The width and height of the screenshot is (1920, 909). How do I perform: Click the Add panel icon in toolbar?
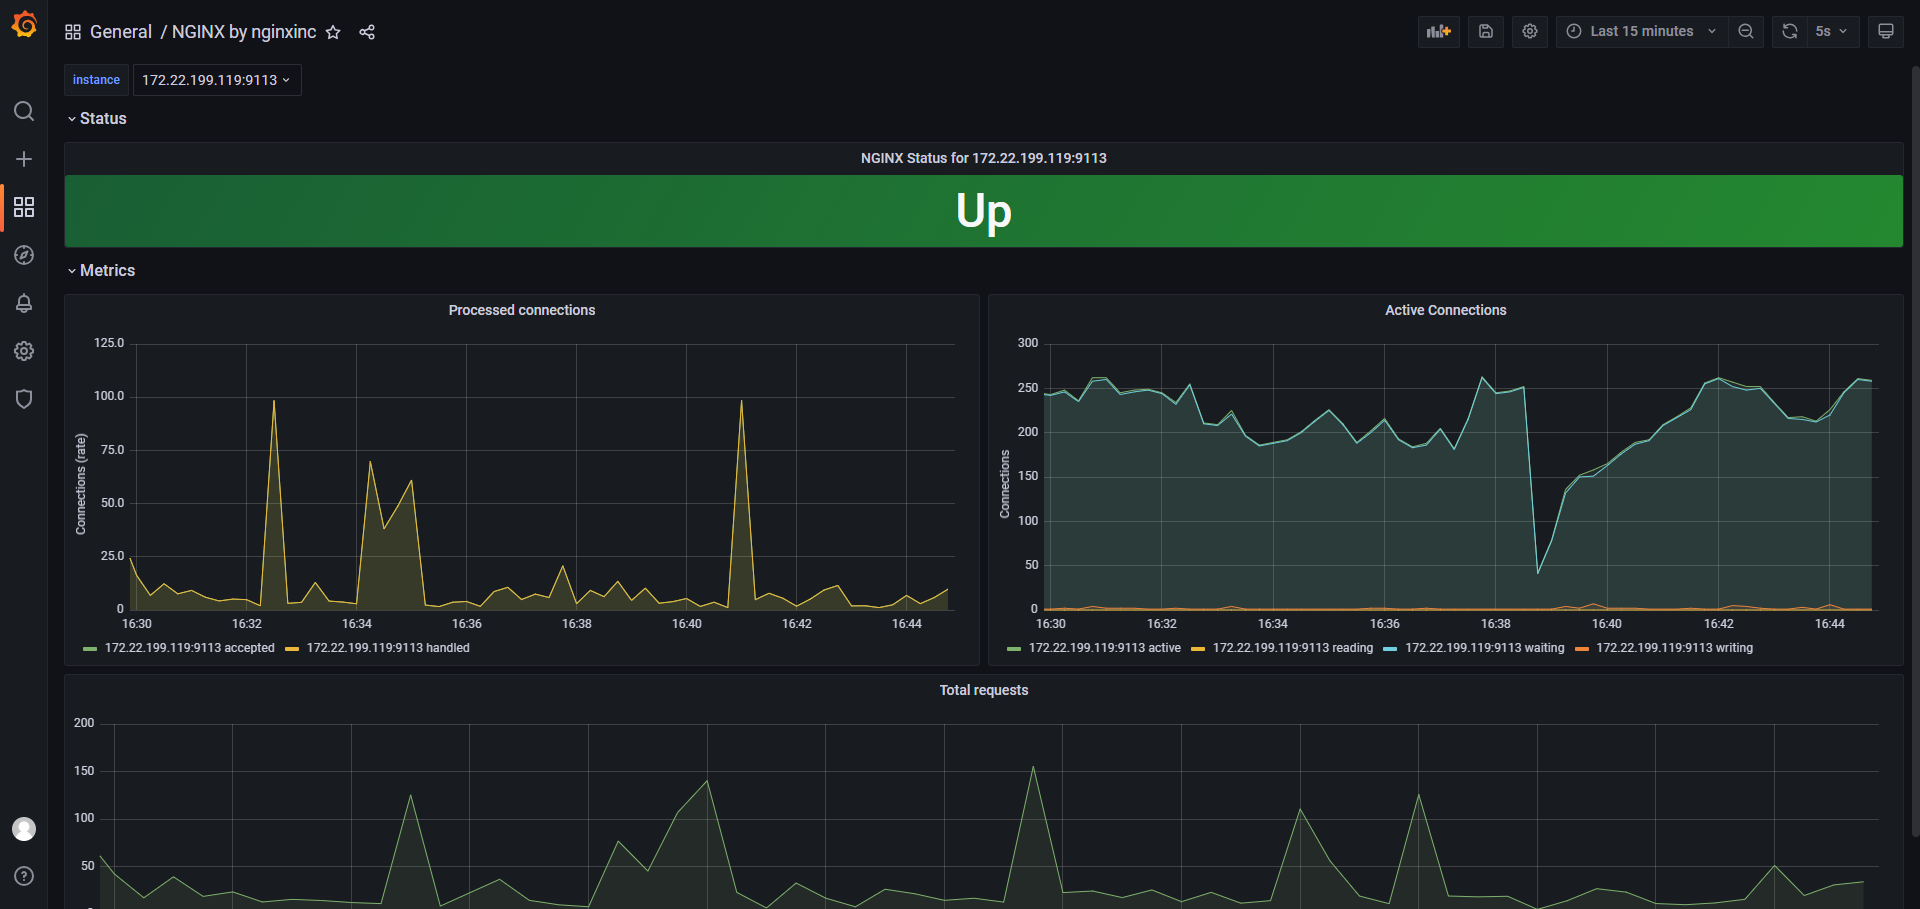[x=1438, y=31]
